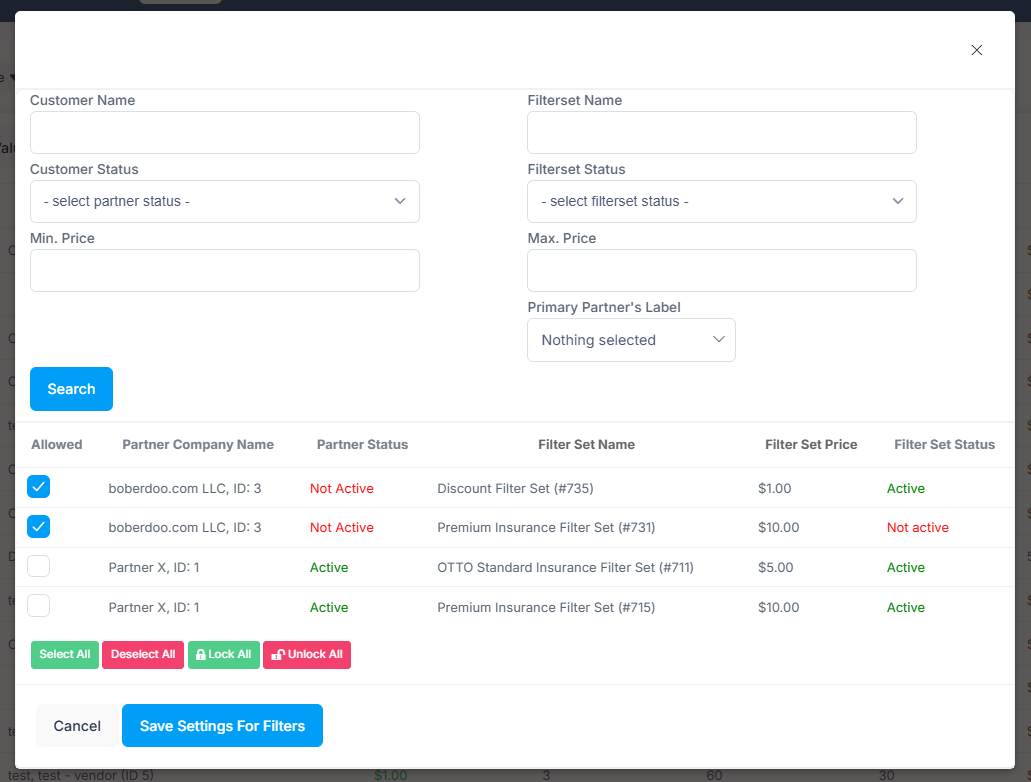Click the Lock All padlock button
The width and height of the screenshot is (1031, 782).
point(224,655)
